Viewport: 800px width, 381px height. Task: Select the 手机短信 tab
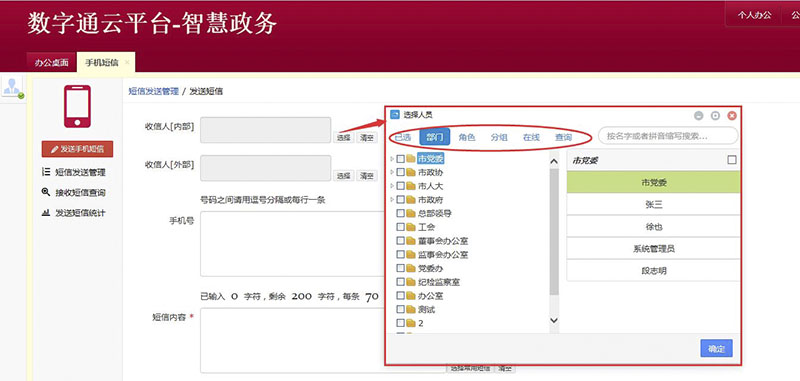tap(102, 63)
